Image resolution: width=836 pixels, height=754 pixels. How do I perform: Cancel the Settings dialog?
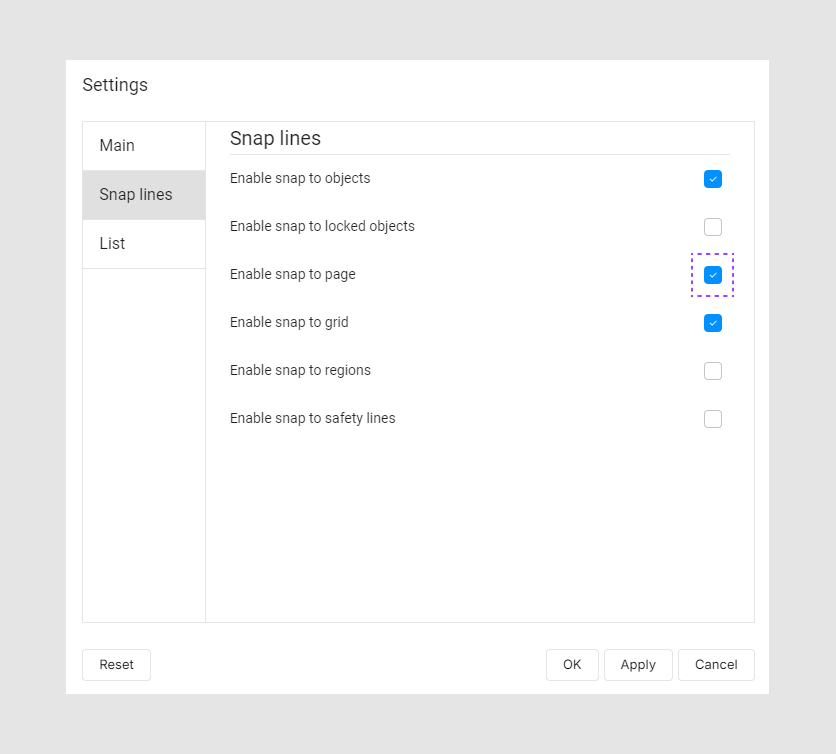tap(716, 665)
